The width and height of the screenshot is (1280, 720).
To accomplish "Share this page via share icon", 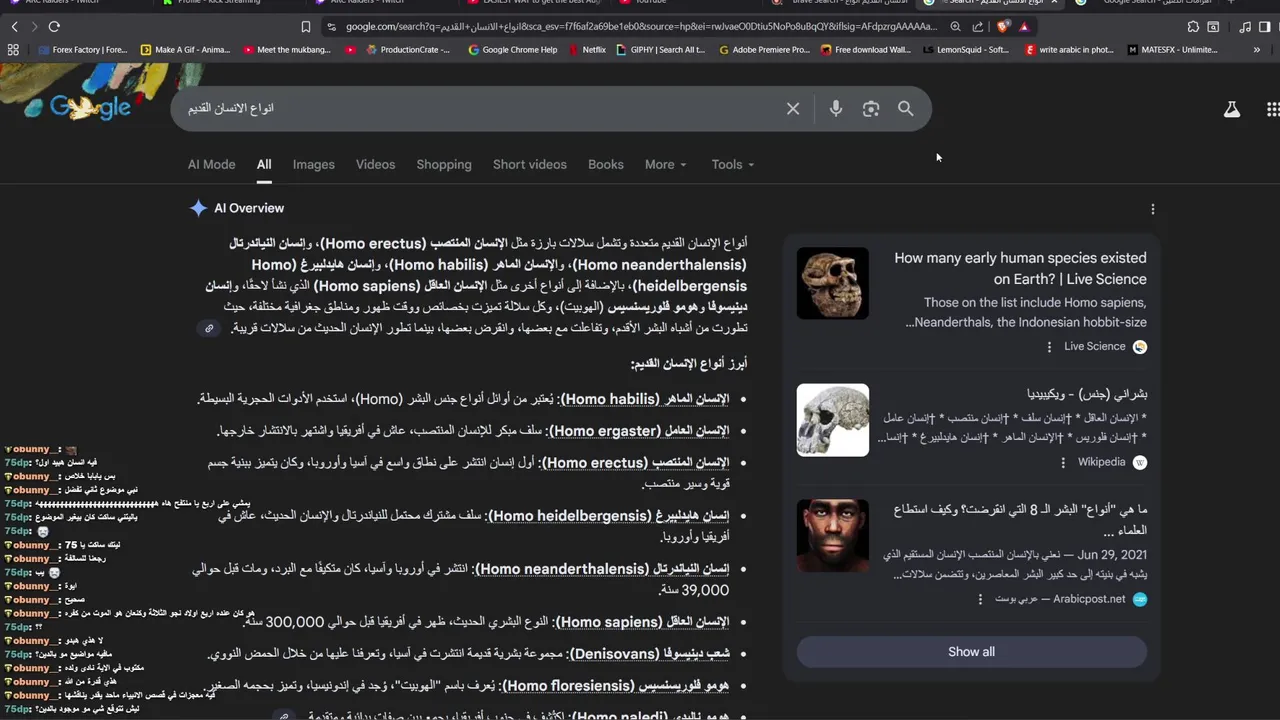I will [978, 27].
